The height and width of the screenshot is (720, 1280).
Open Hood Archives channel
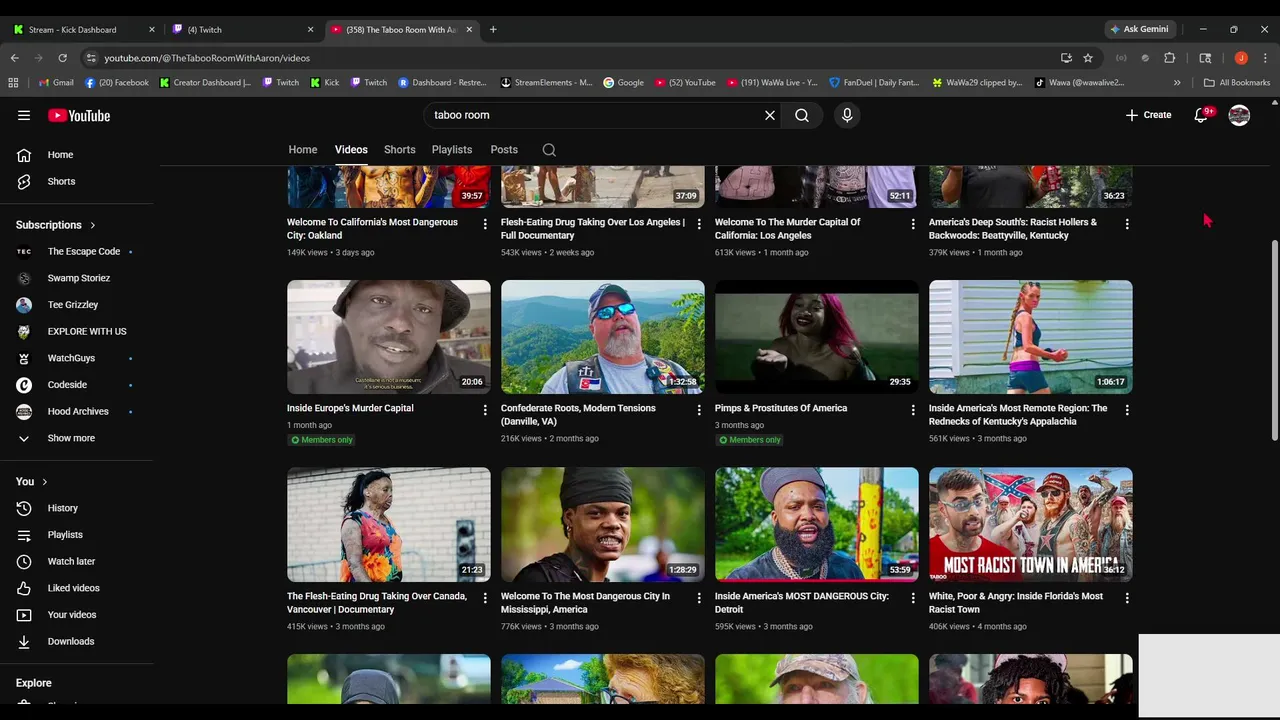77,412
